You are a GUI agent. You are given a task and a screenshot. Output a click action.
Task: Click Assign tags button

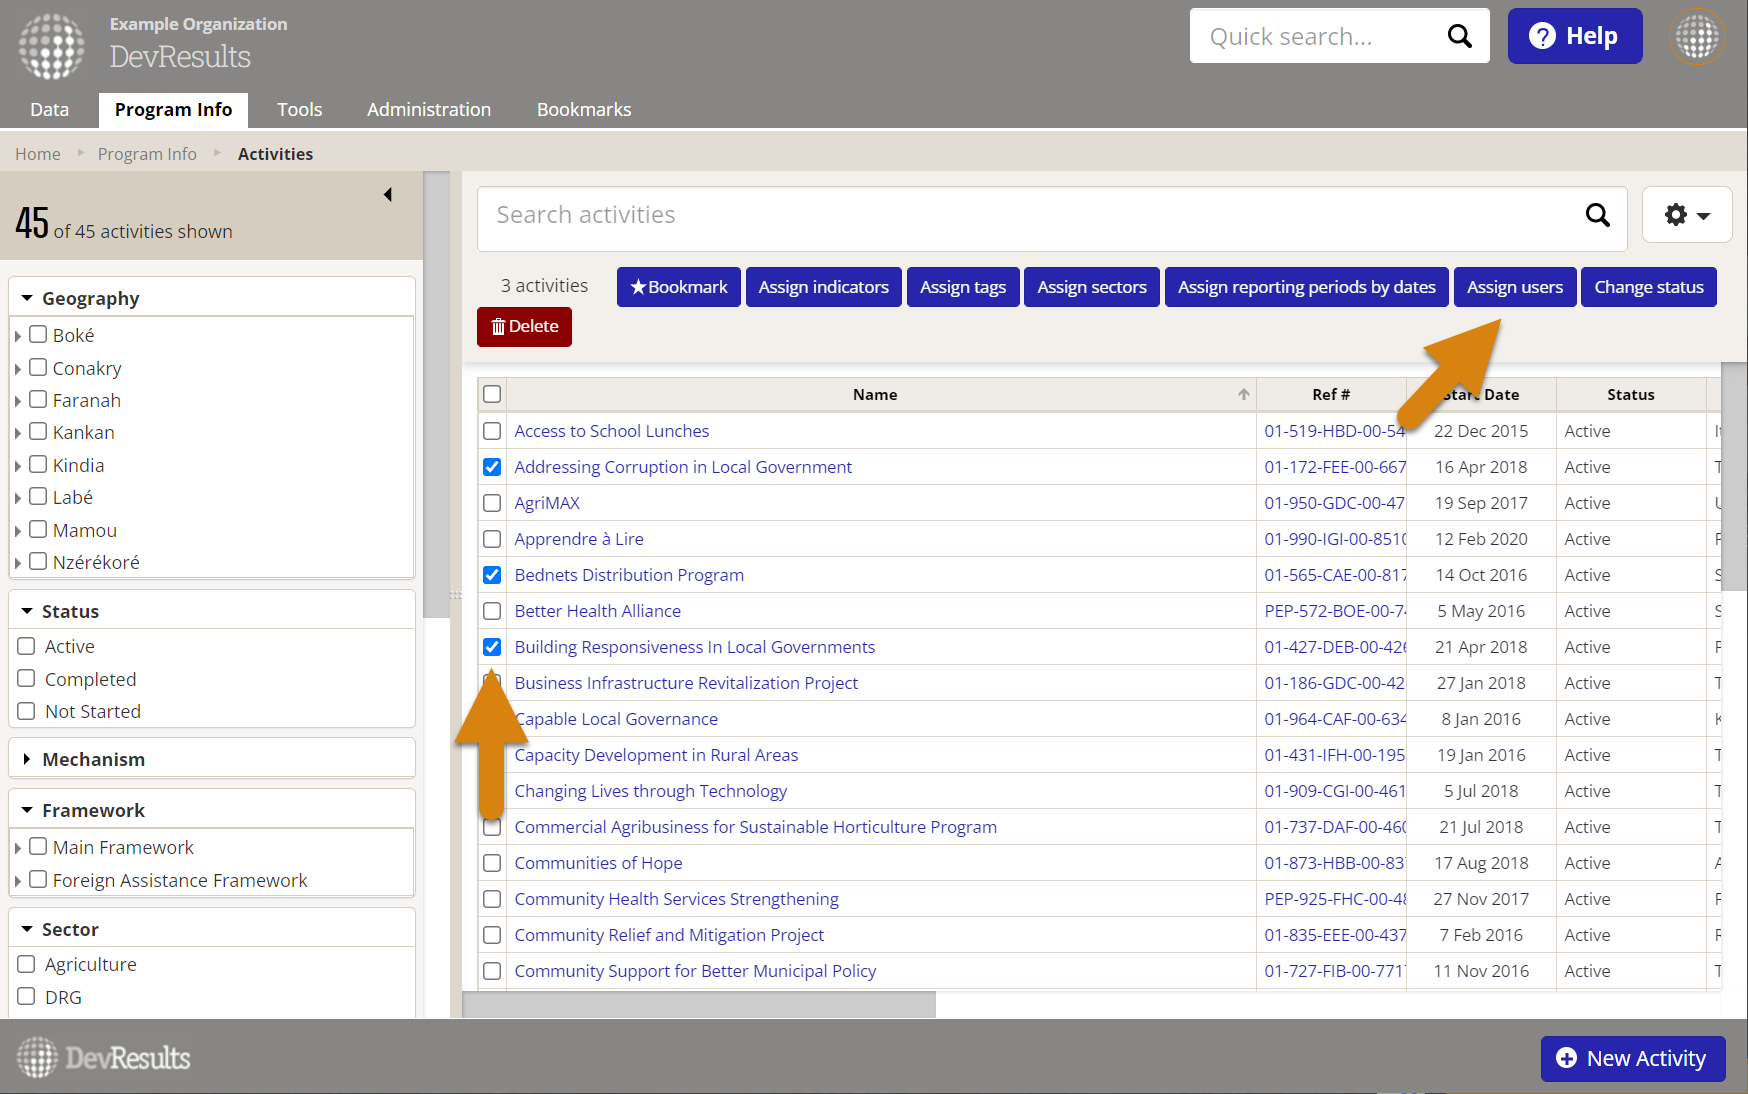point(963,287)
